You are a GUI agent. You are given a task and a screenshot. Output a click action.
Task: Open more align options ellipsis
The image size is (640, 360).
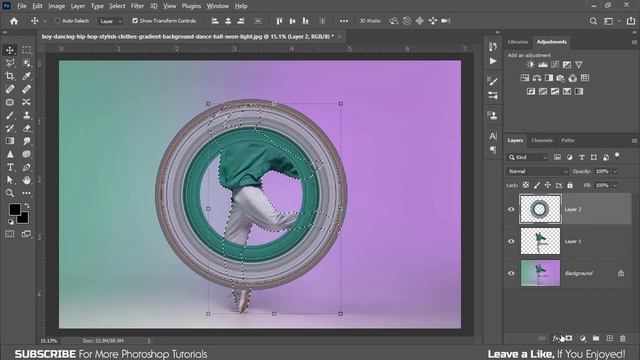344,21
